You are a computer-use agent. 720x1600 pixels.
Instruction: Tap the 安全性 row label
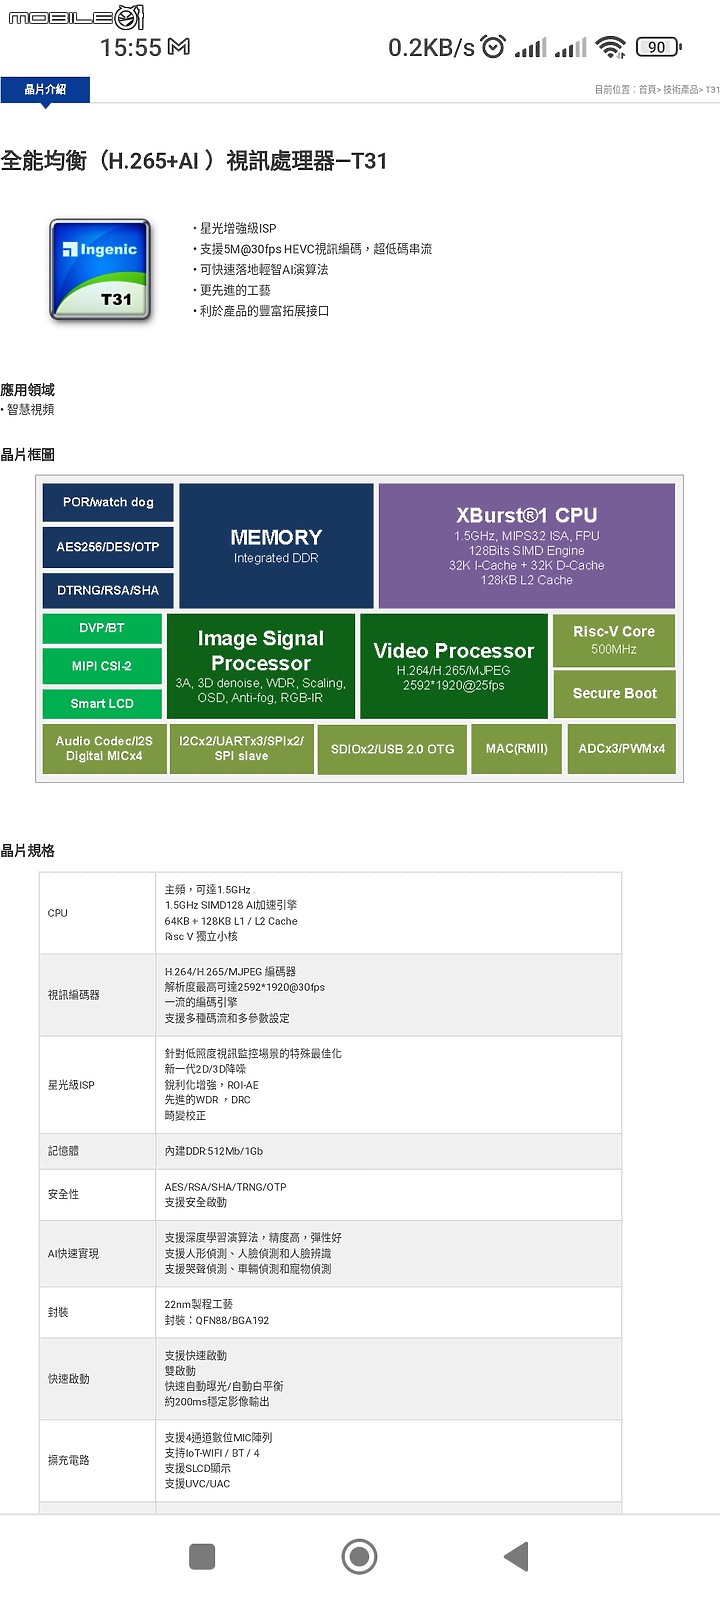click(63, 1195)
